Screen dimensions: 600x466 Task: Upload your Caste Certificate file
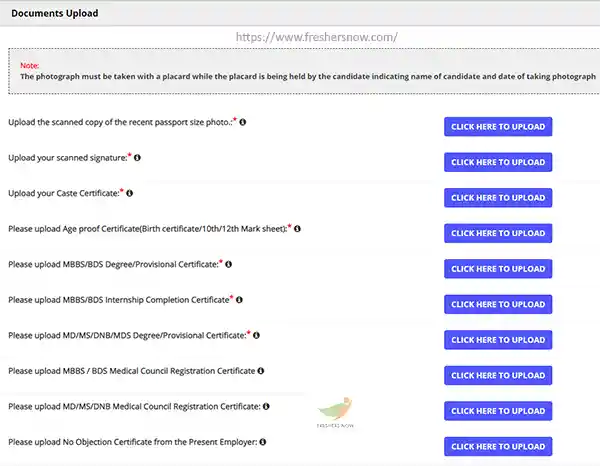click(x=498, y=198)
